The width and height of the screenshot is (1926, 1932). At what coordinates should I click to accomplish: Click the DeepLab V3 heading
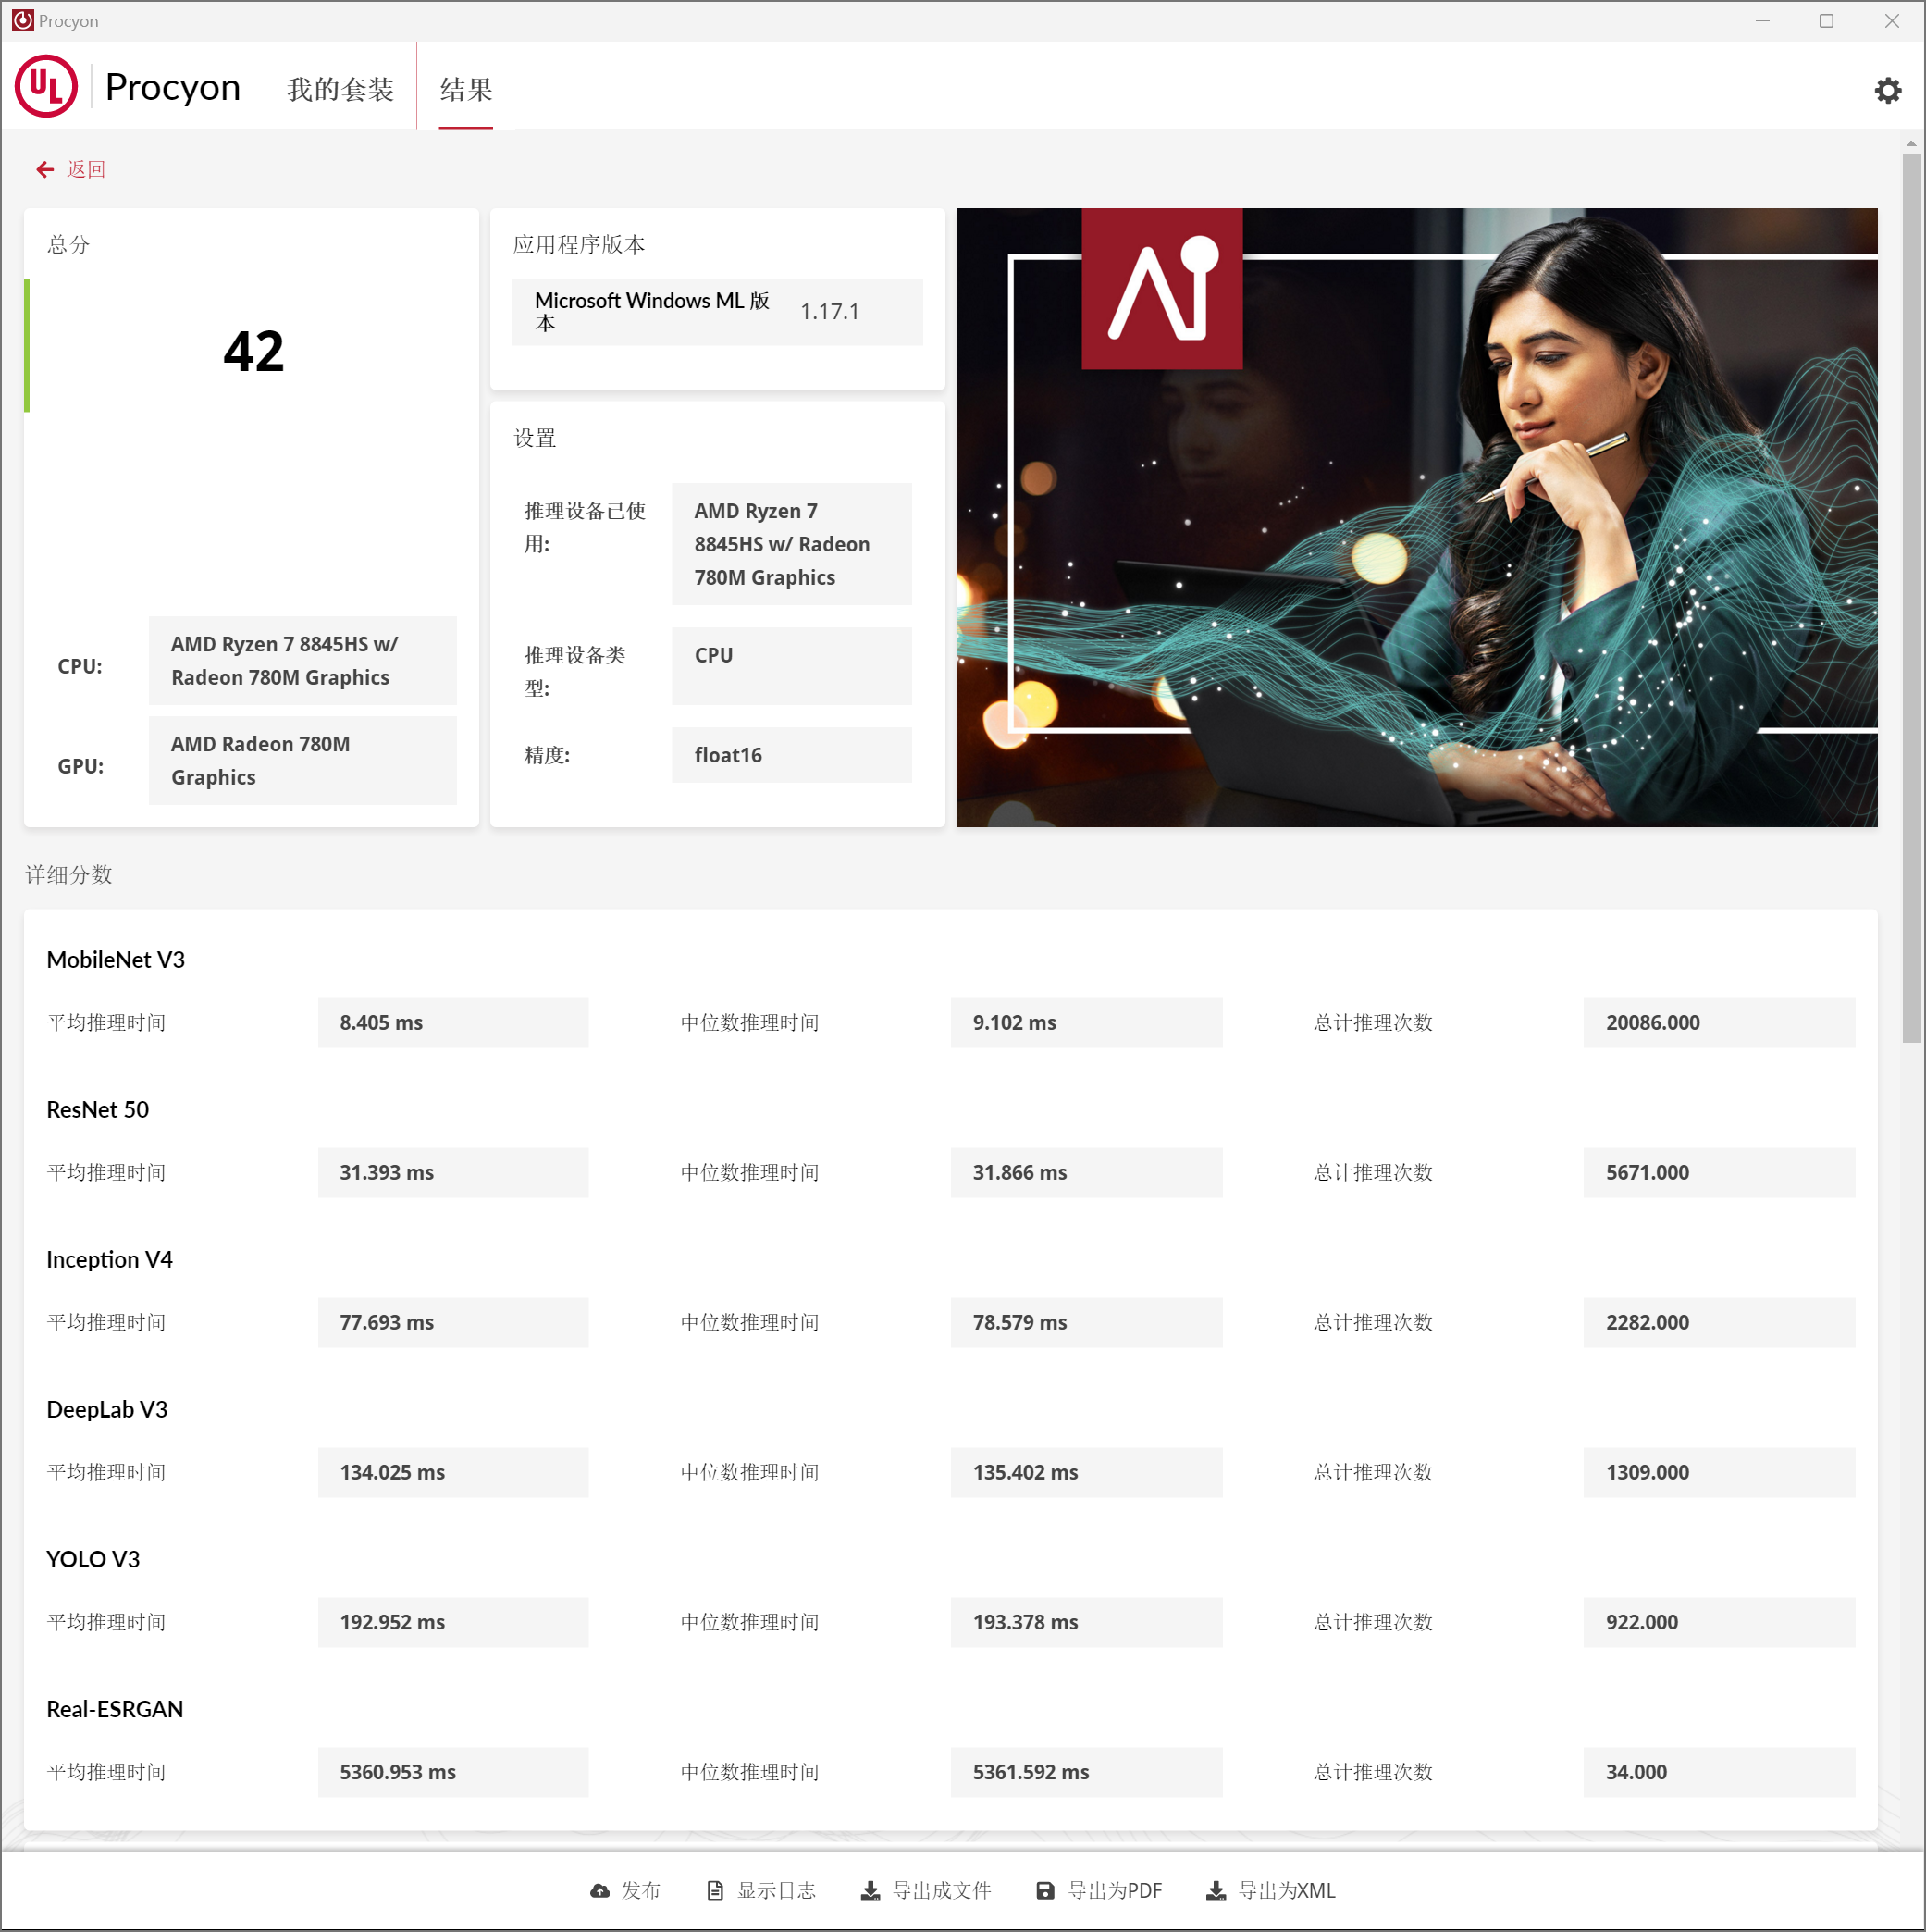coord(107,1409)
